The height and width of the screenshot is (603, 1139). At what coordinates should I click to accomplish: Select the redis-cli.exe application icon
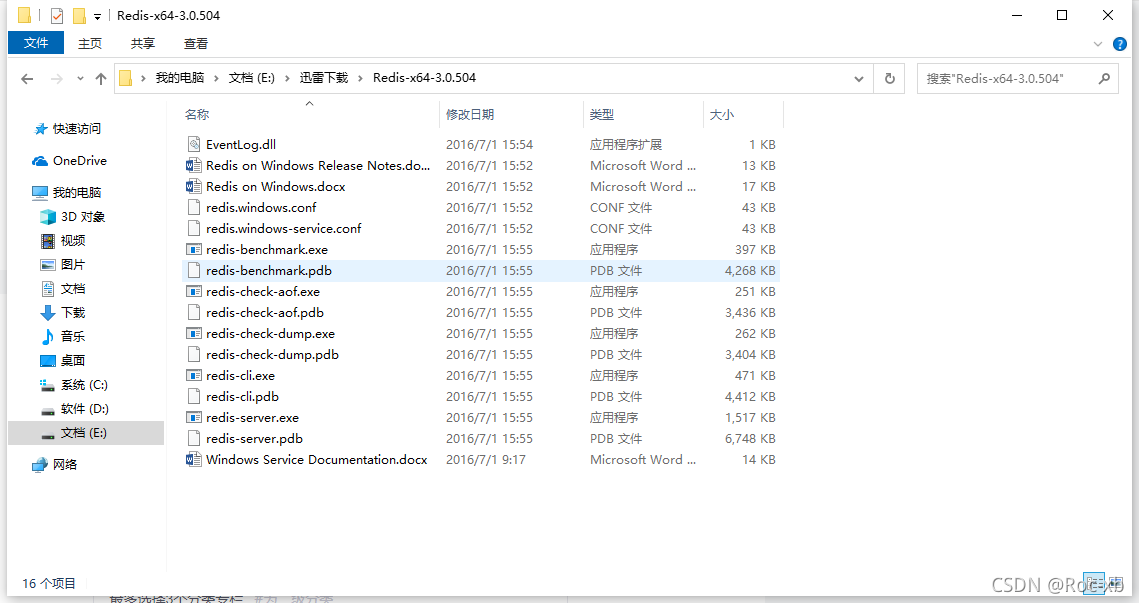point(194,376)
